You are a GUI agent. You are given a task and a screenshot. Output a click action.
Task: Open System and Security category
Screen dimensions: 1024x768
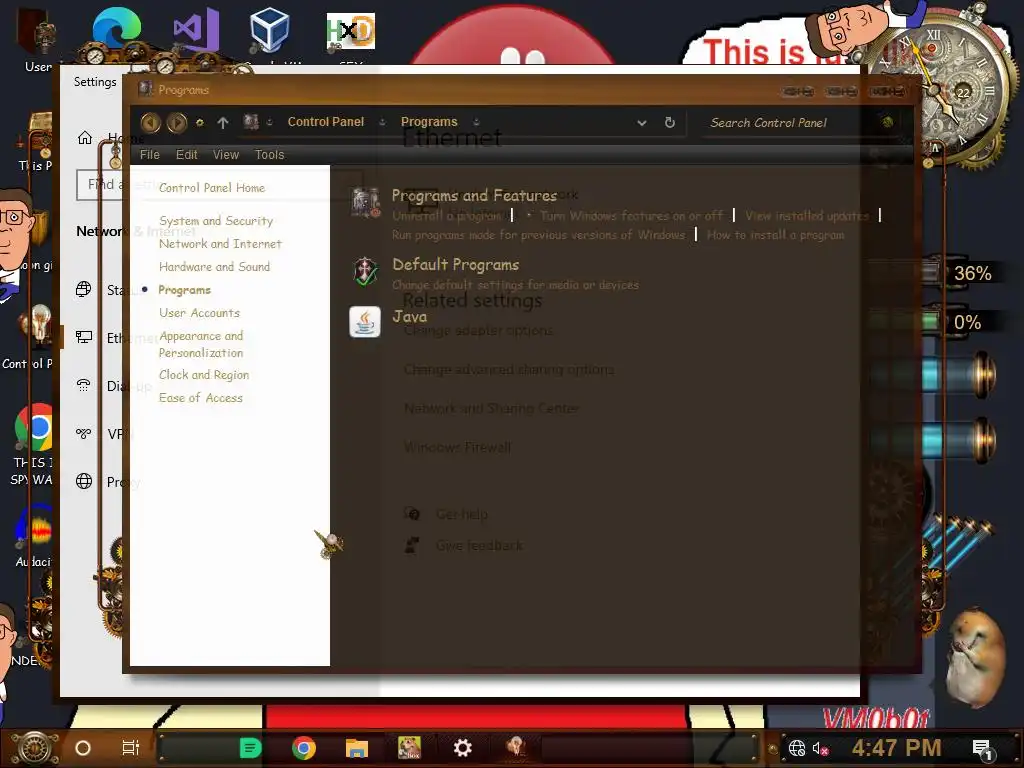tap(216, 221)
